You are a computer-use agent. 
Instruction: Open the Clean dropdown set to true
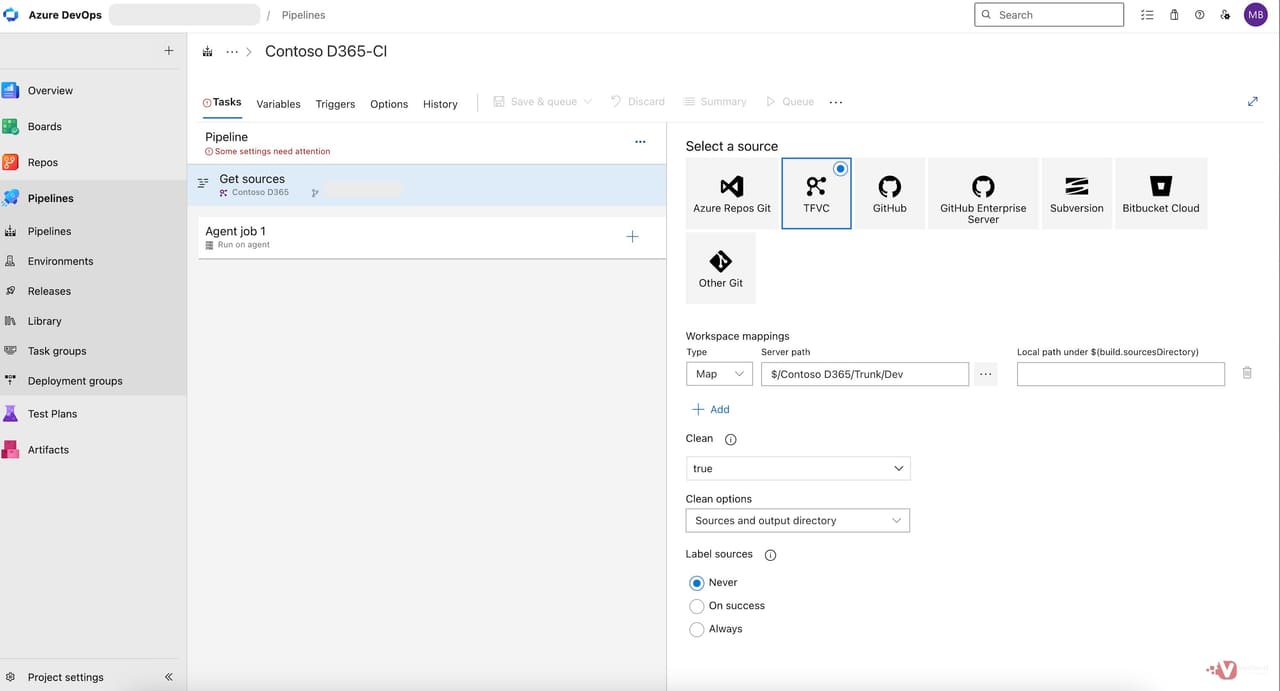click(x=798, y=468)
